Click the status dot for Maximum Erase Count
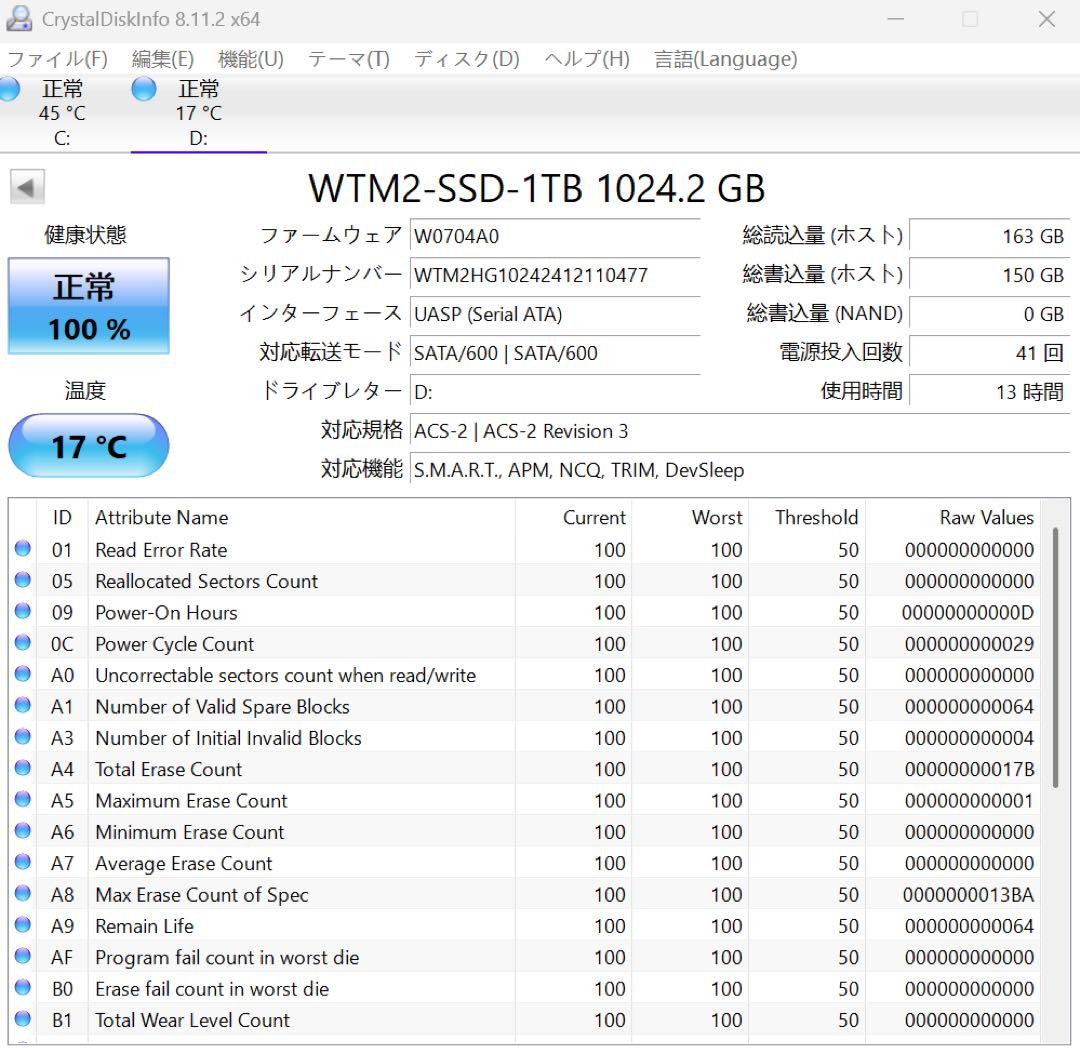This screenshot has height=1048, width=1080. tap(23, 799)
